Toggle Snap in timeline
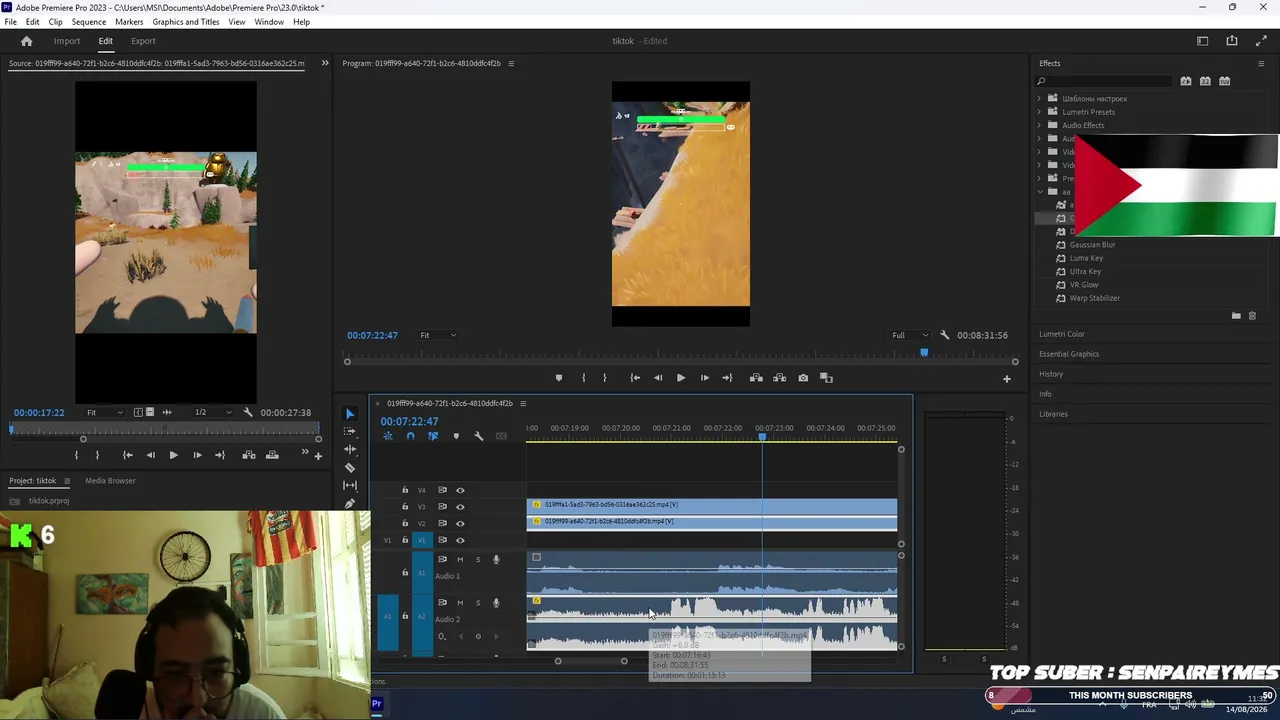 point(410,436)
